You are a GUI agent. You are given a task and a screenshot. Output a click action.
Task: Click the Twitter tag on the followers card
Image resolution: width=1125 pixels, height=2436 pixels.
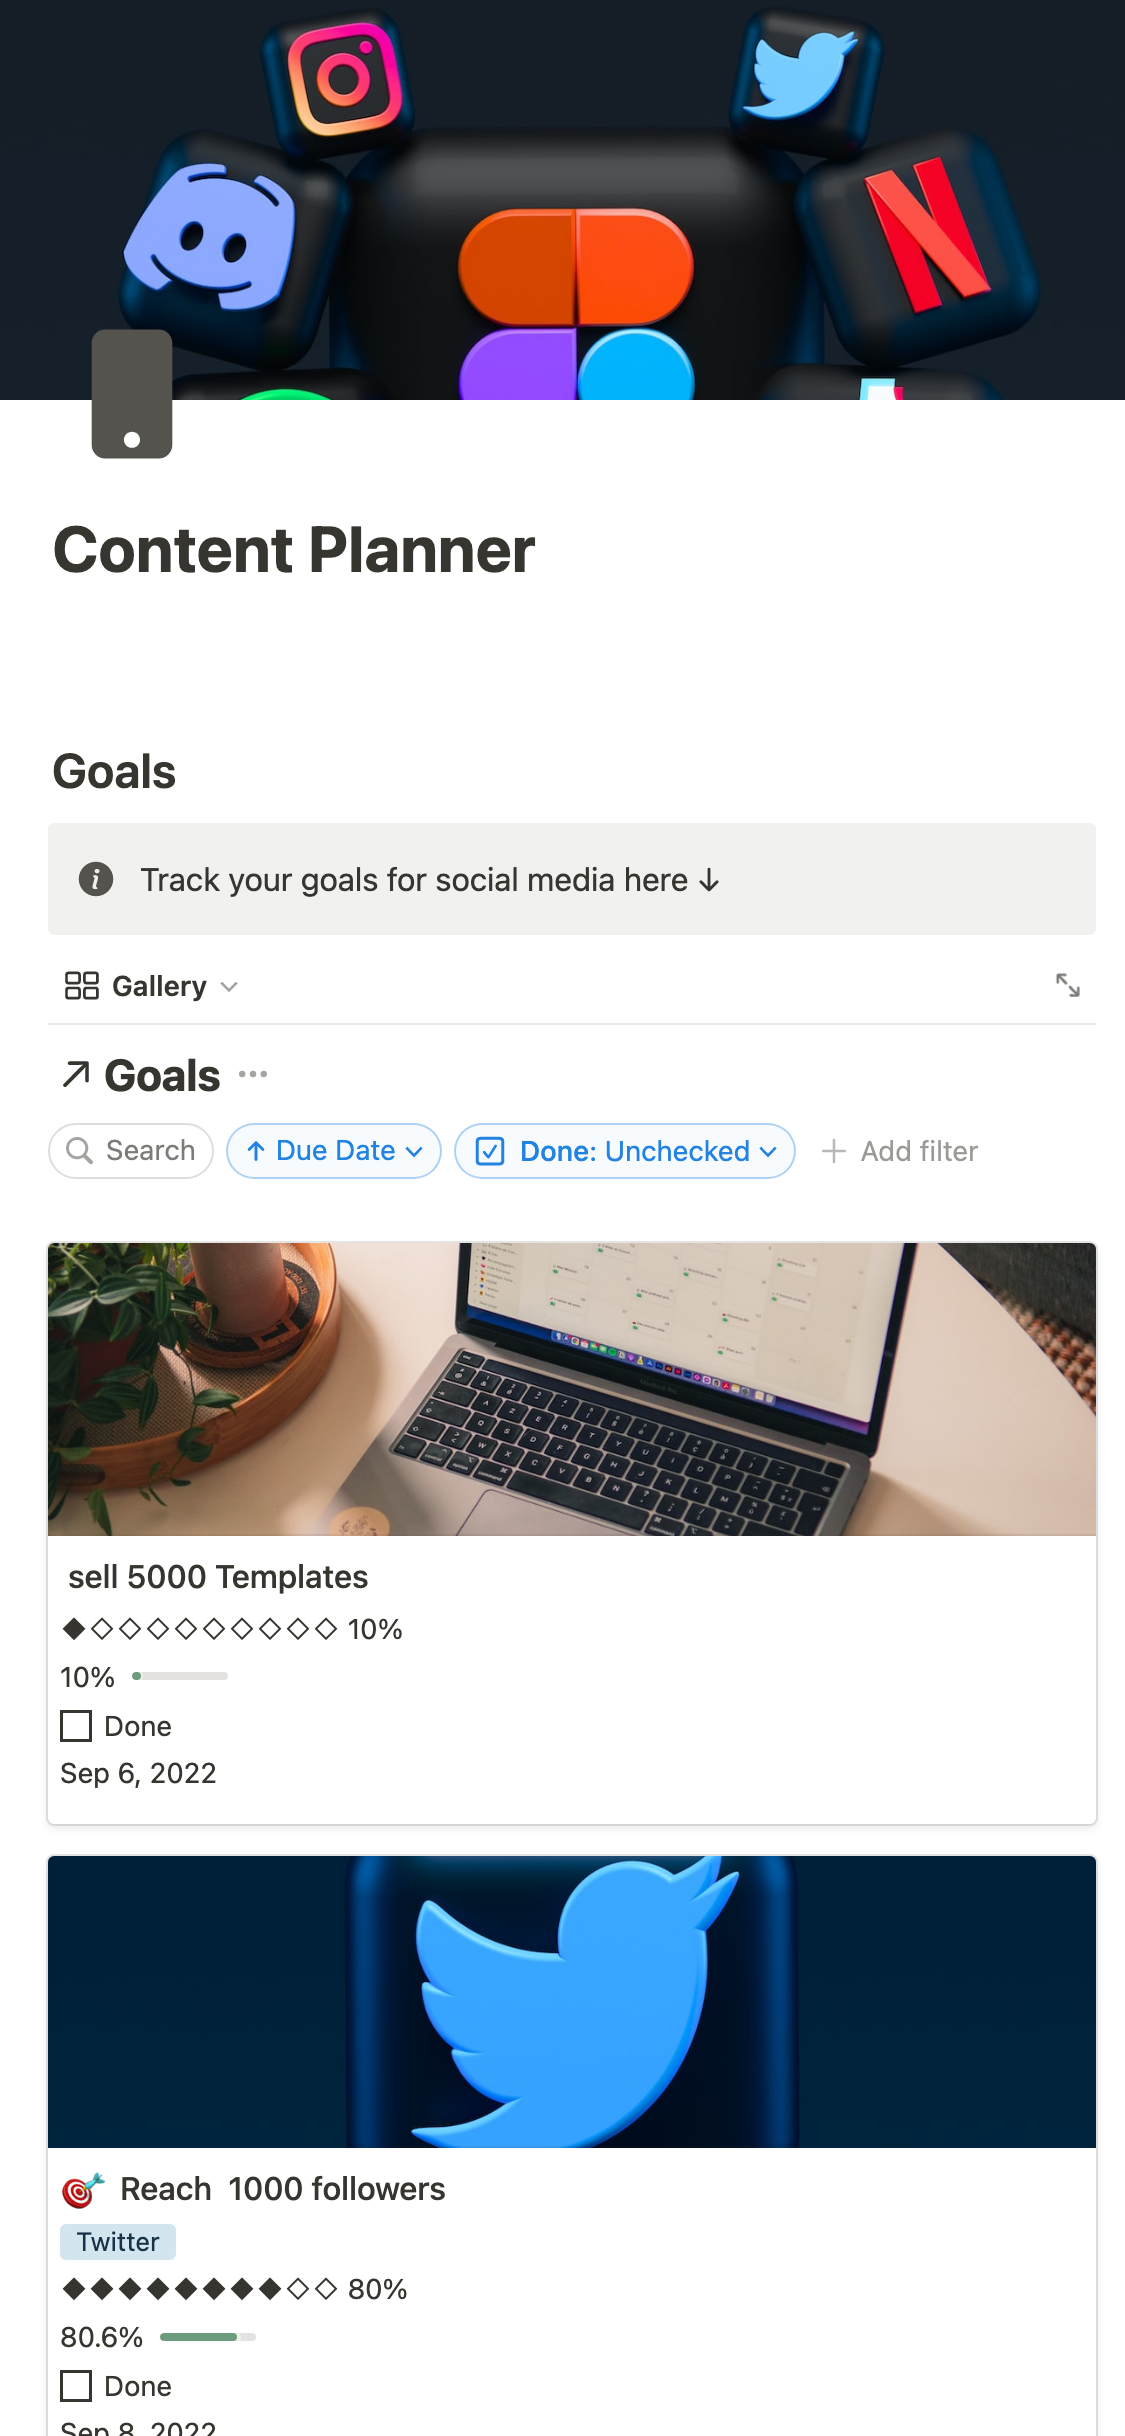(118, 2242)
